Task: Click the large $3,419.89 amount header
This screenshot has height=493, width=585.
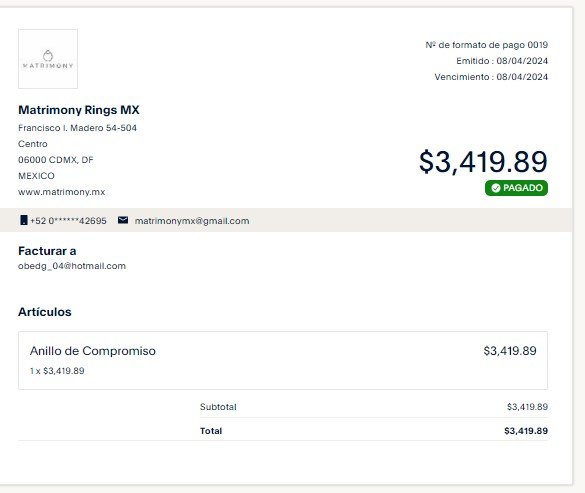Action: pyautogui.click(x=483, y=162)
